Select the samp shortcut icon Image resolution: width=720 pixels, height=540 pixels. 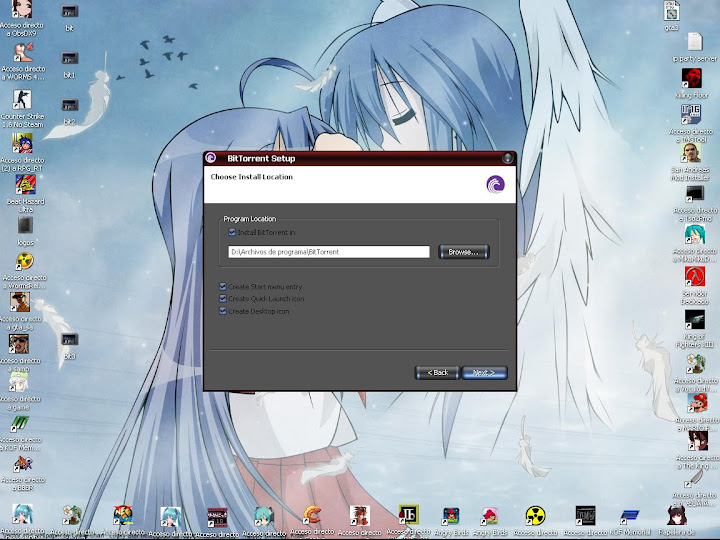[19, 343]
